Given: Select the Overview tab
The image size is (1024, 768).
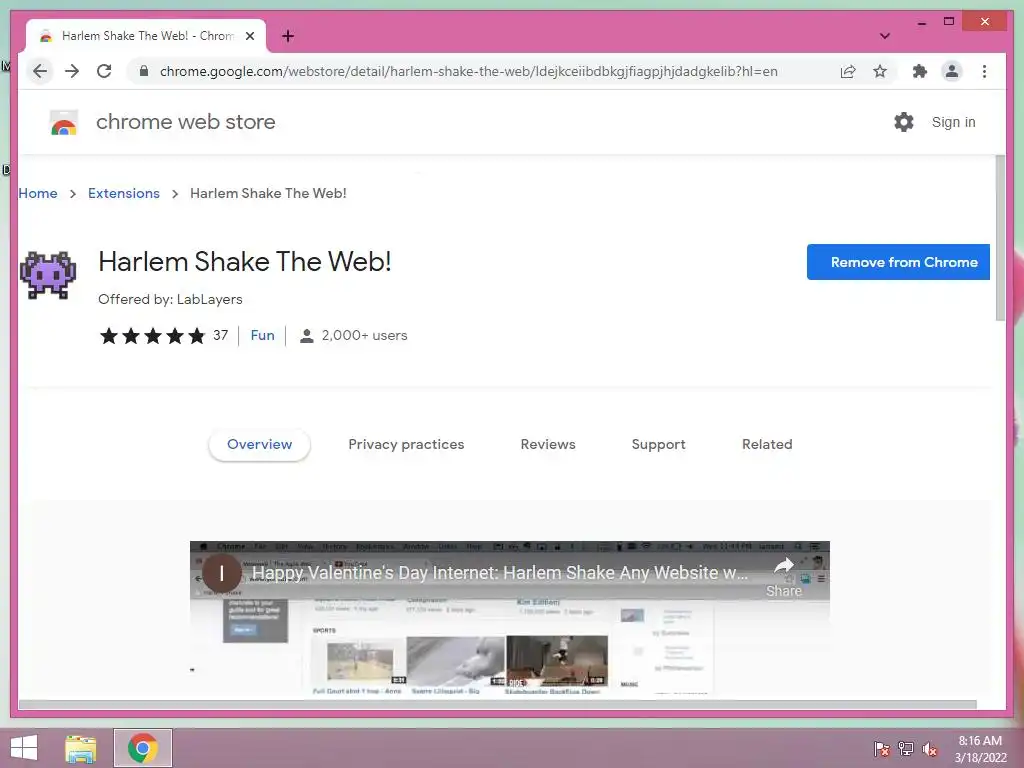Looking at the screenshot, I should pos(259,445).
